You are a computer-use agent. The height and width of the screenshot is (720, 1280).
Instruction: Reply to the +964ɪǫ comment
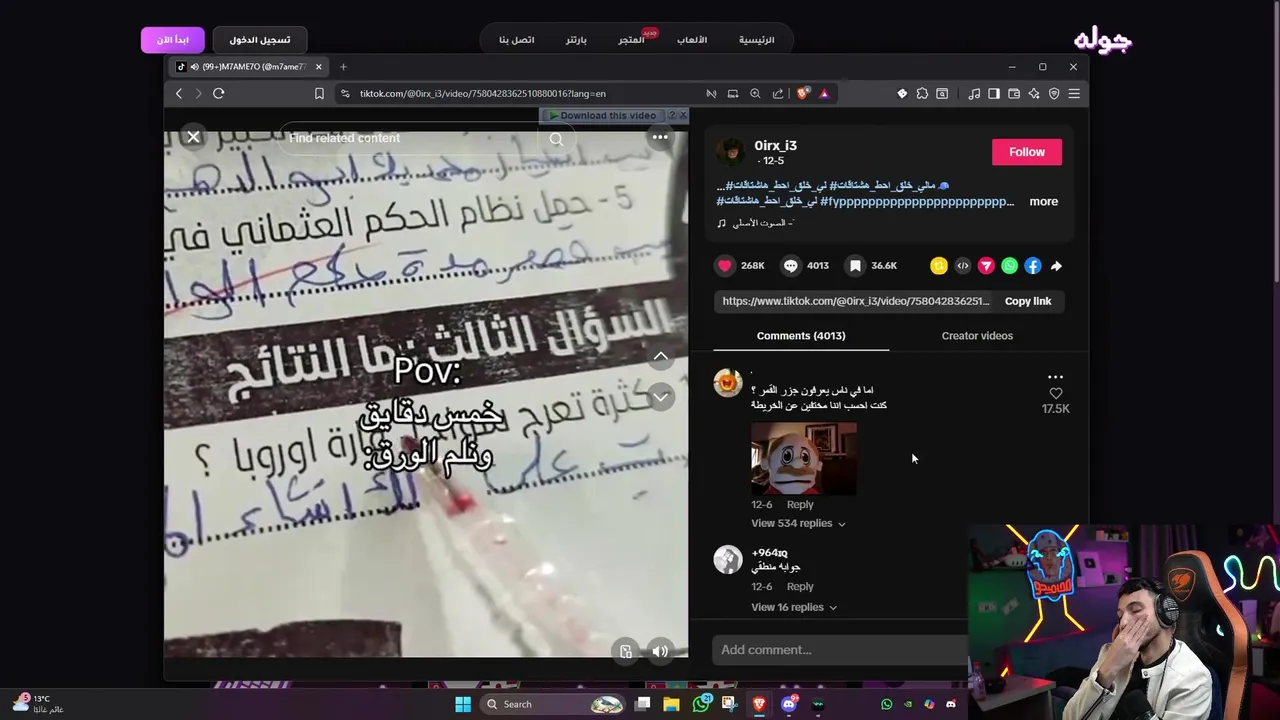pos(800,587)
